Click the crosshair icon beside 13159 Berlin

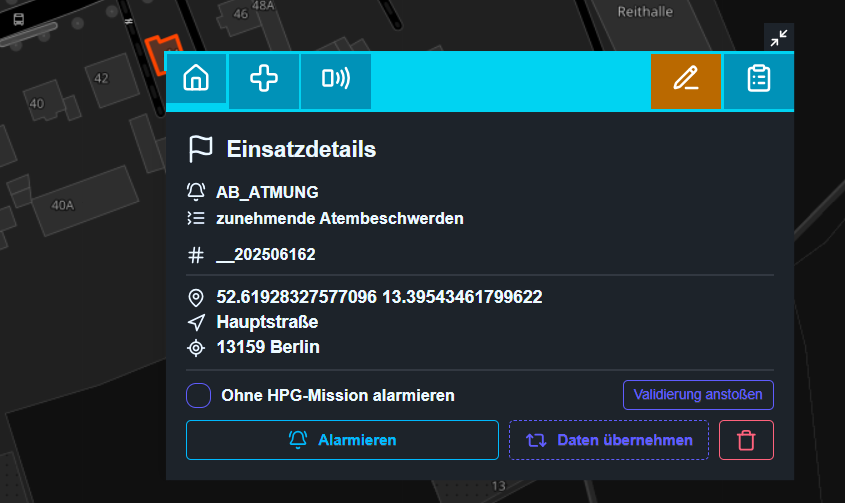pyautogui.click(x=196, y=348)
